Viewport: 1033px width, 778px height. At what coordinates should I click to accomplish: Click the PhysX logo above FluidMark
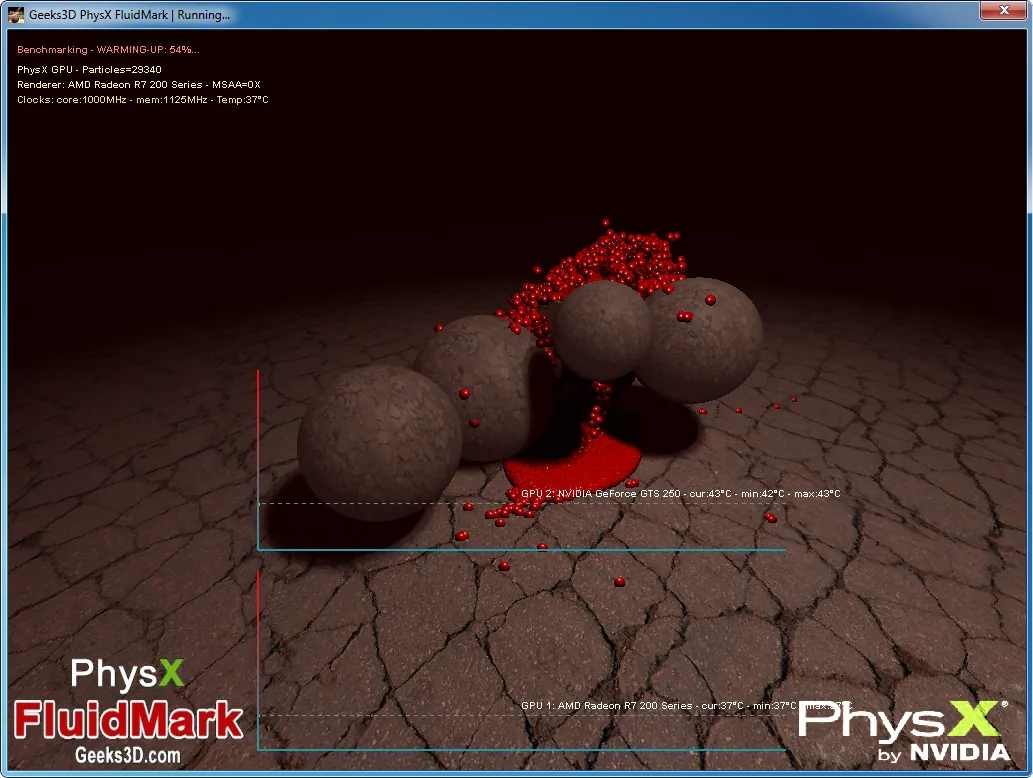tap(127, 674)
